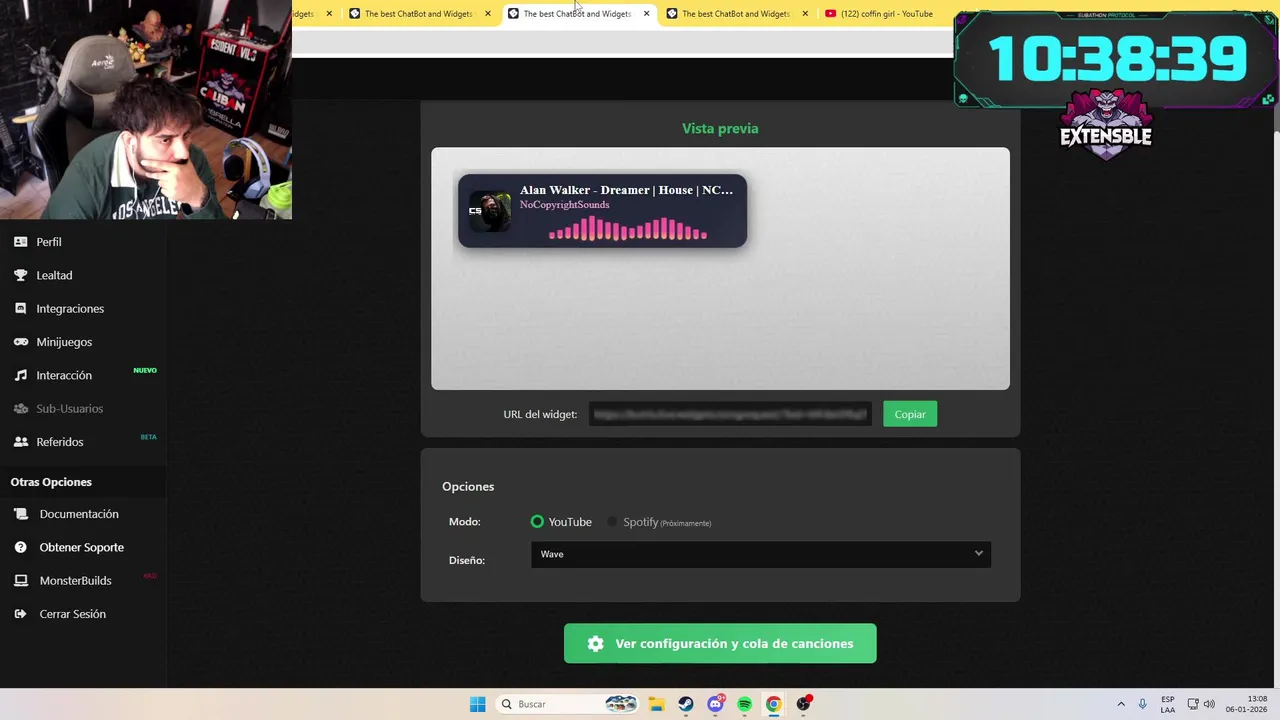
Task: Open File Explorer from the taskbar
Action: (x=656, y=704)
